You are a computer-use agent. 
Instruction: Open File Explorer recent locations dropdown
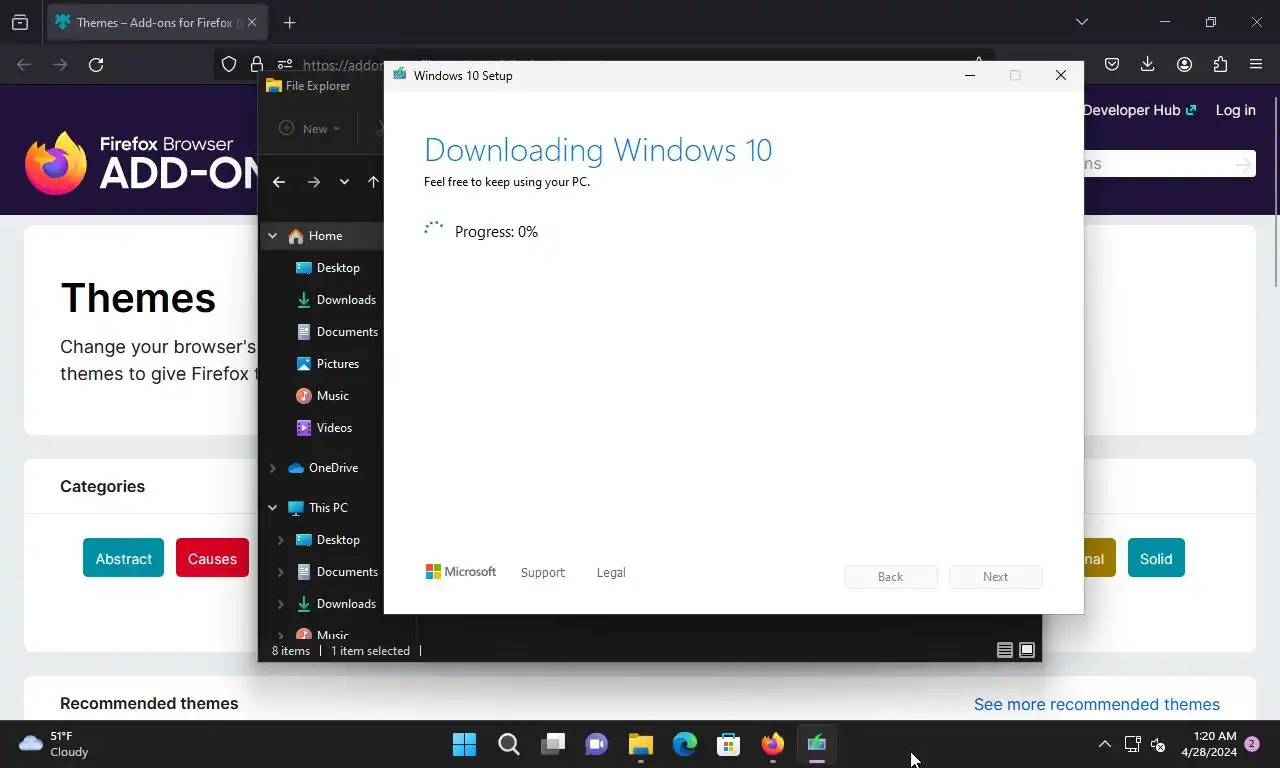(x=344, y=182)
